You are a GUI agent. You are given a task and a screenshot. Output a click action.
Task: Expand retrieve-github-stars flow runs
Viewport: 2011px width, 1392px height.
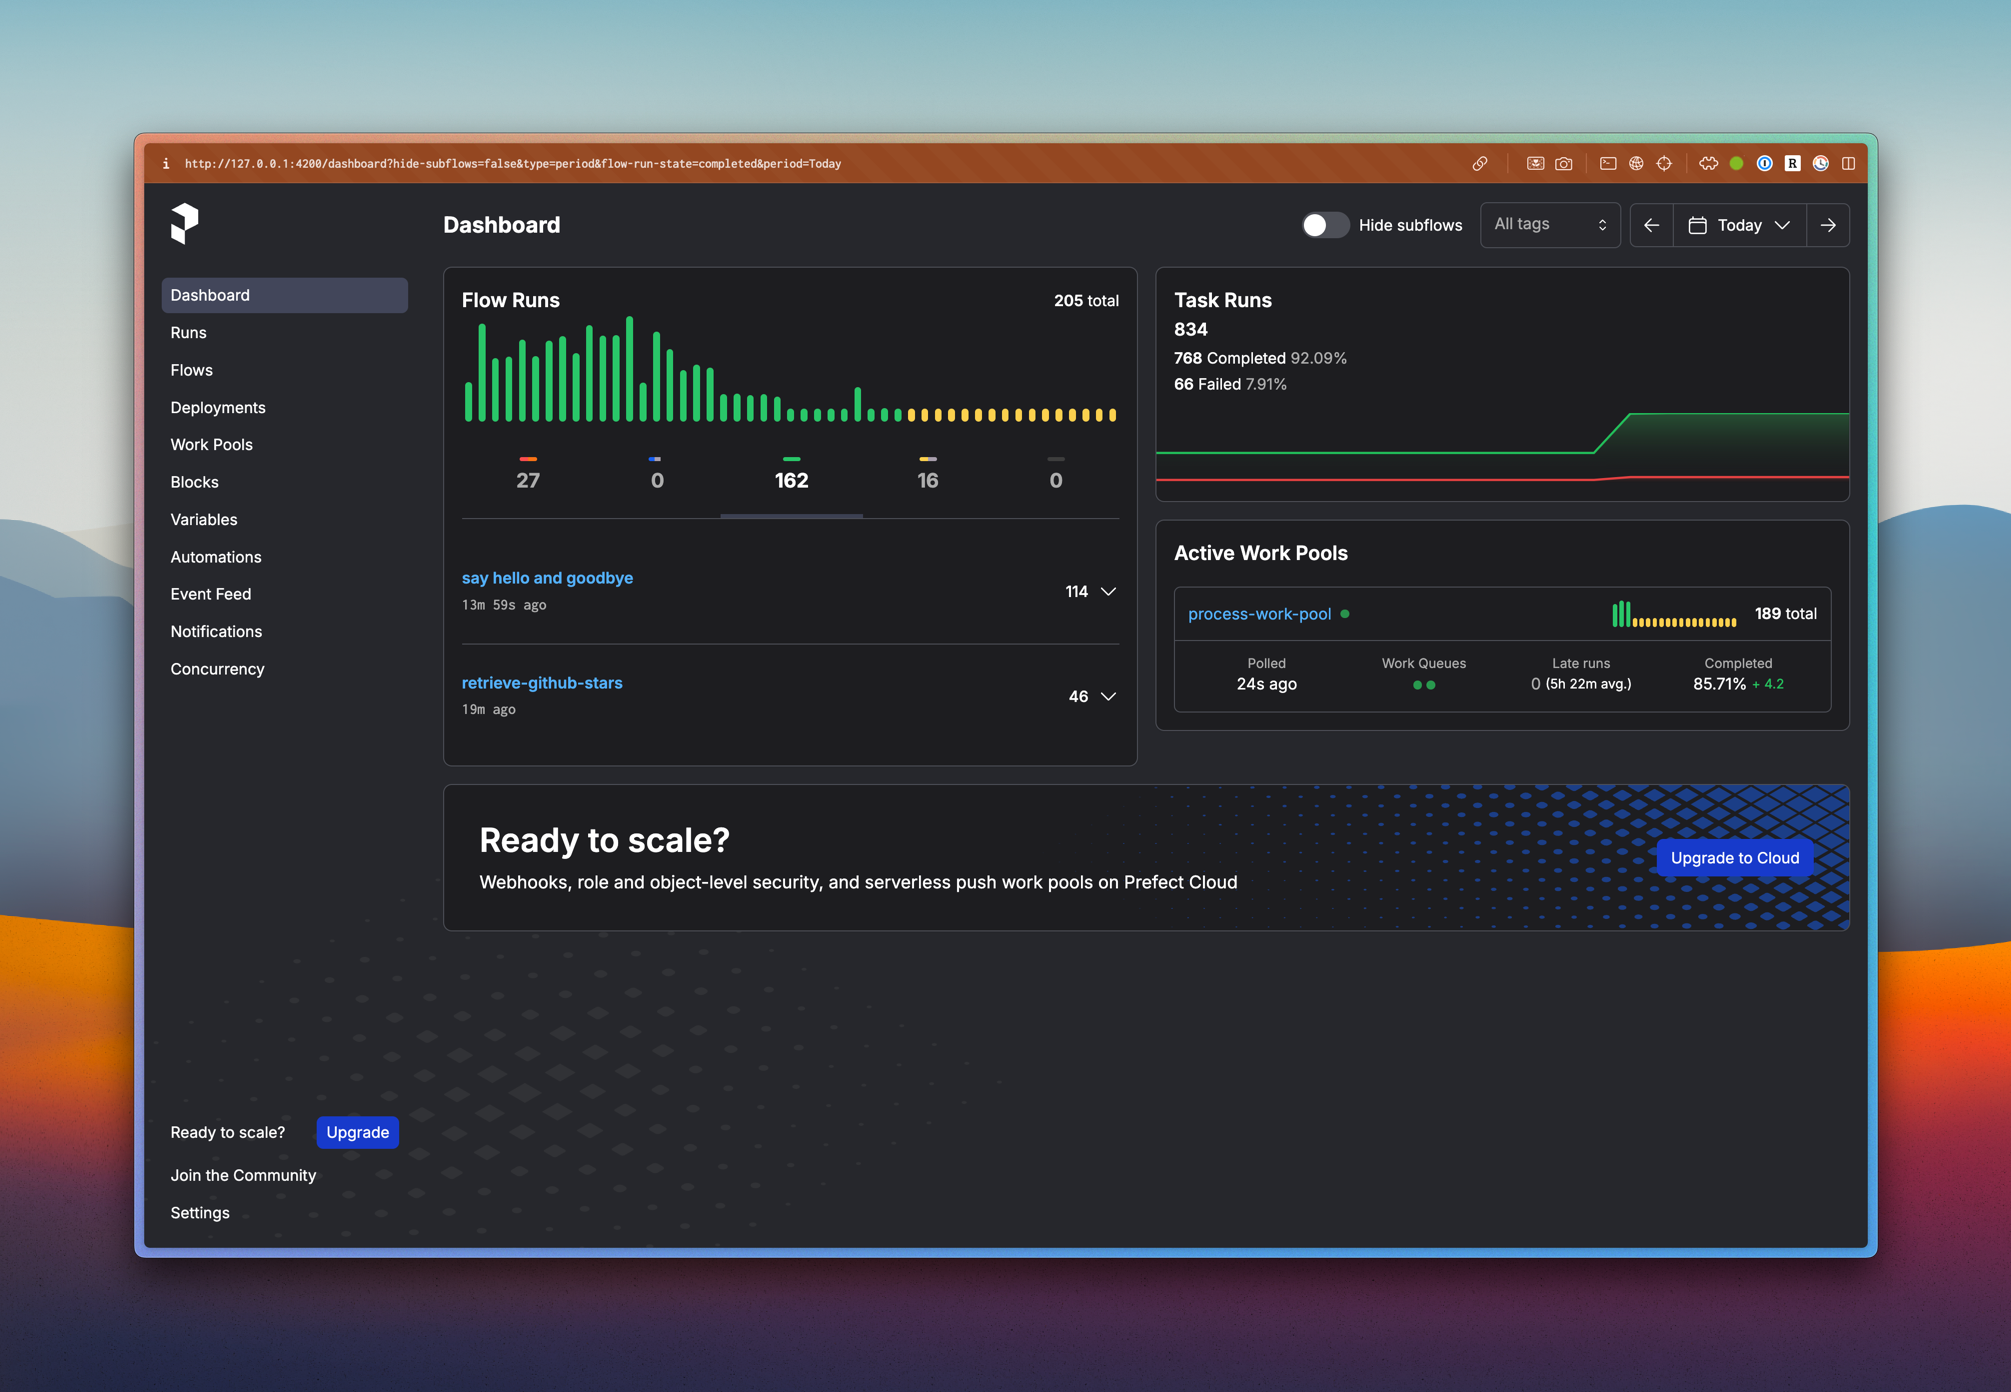point(1108,696)
